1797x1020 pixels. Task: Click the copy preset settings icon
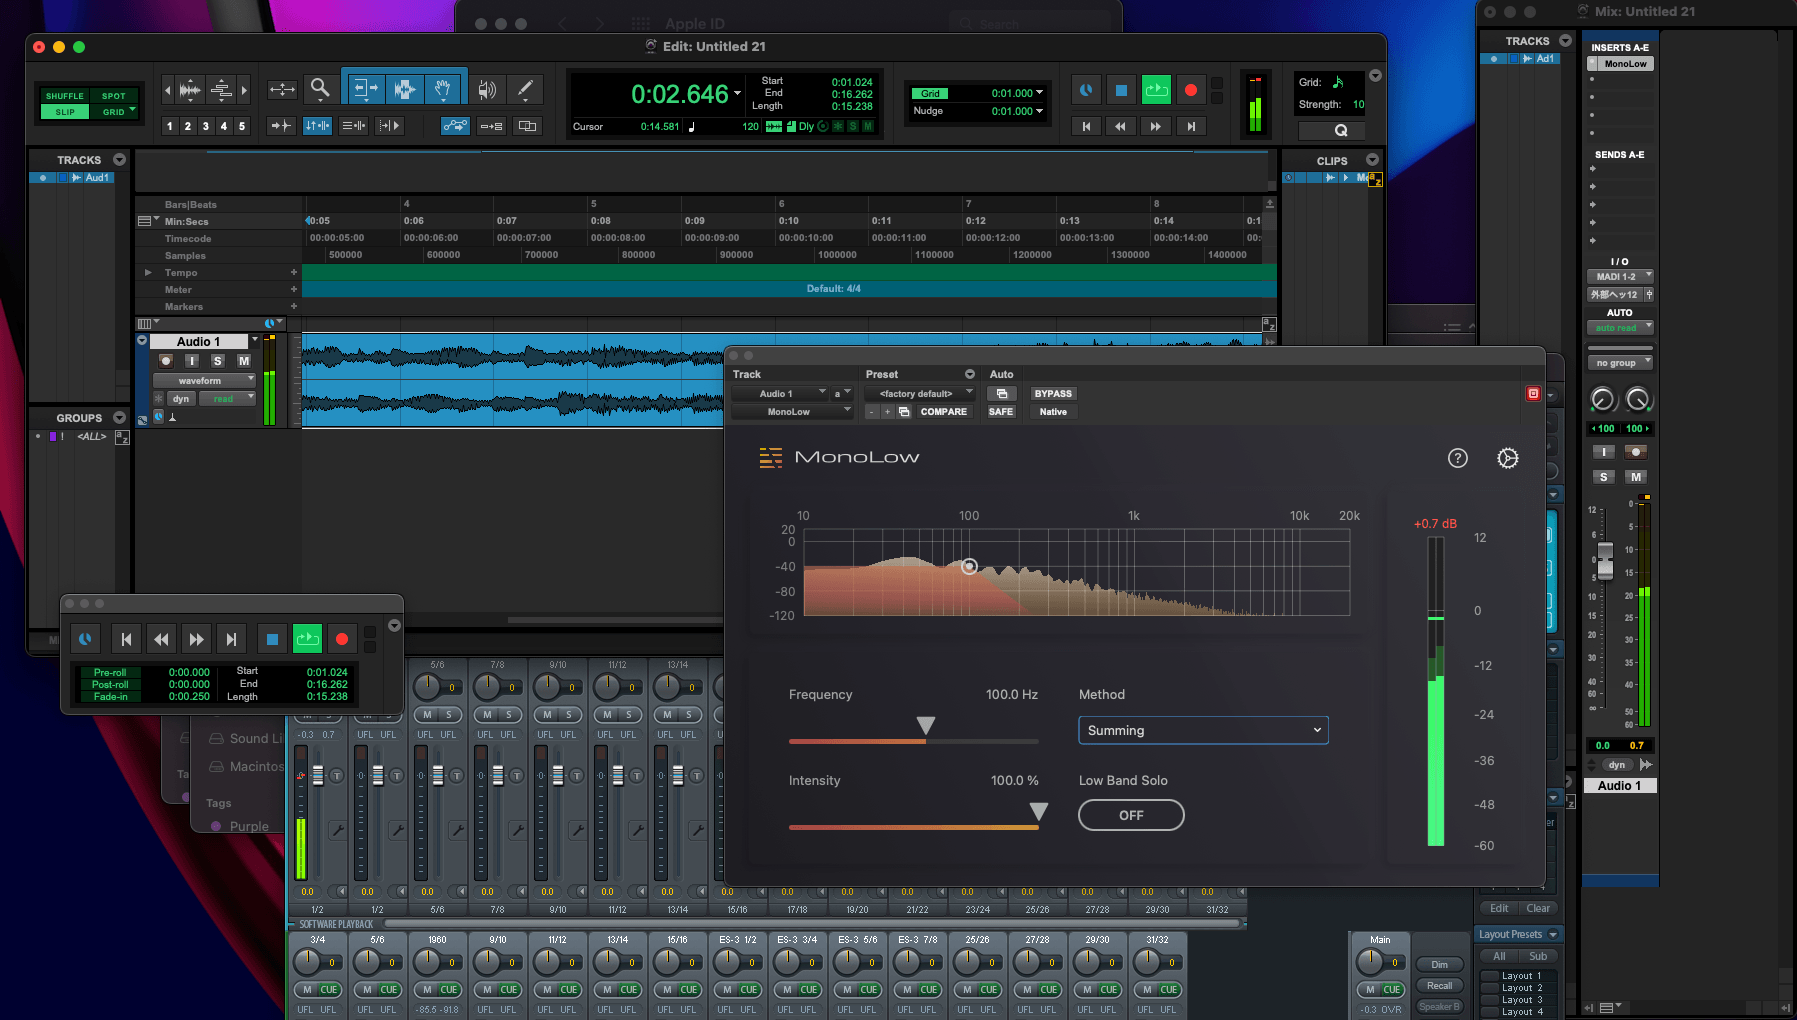[x=904, y=412]
